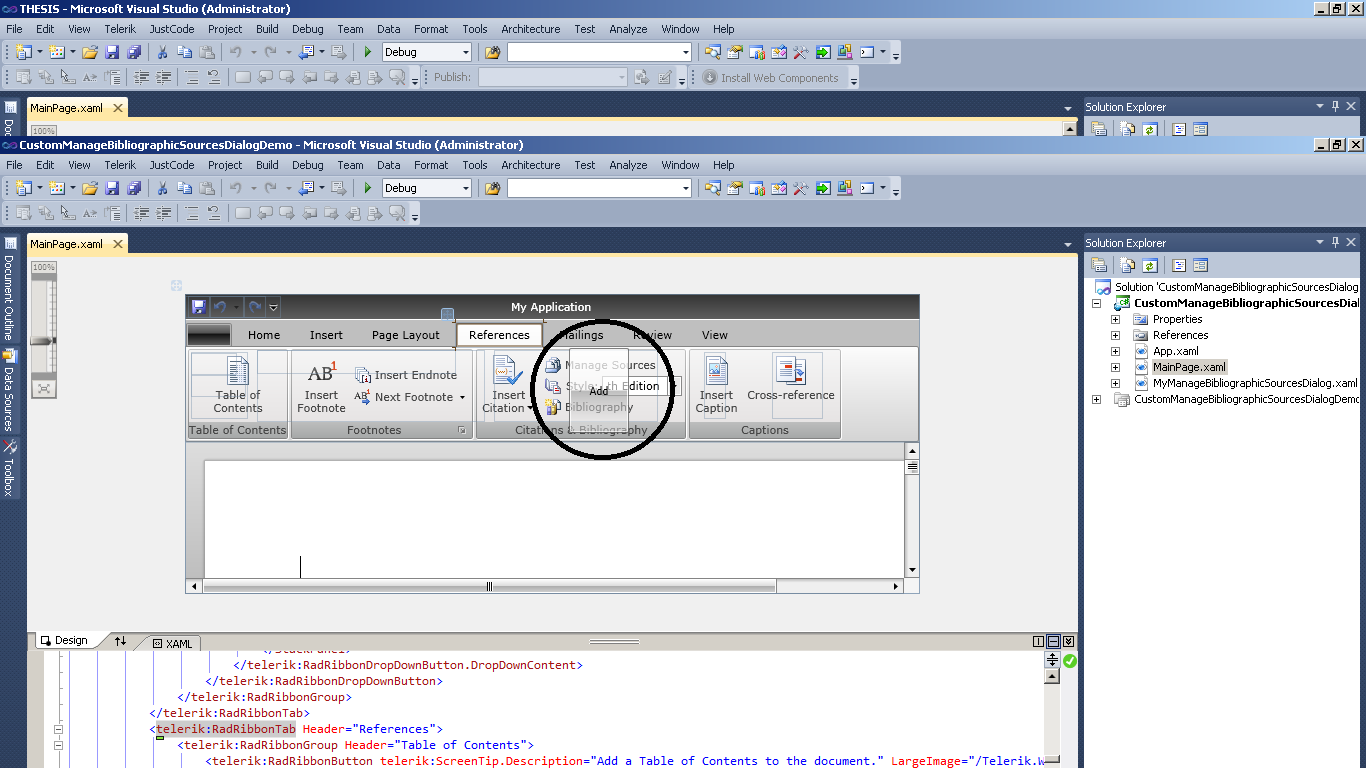Click Cut scissors icon in front window toolbar
The image size is (1366, 768).
163,188
